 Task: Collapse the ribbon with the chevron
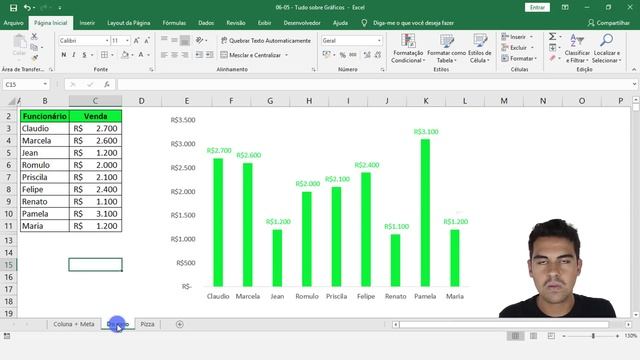click(x=634, y=69)
